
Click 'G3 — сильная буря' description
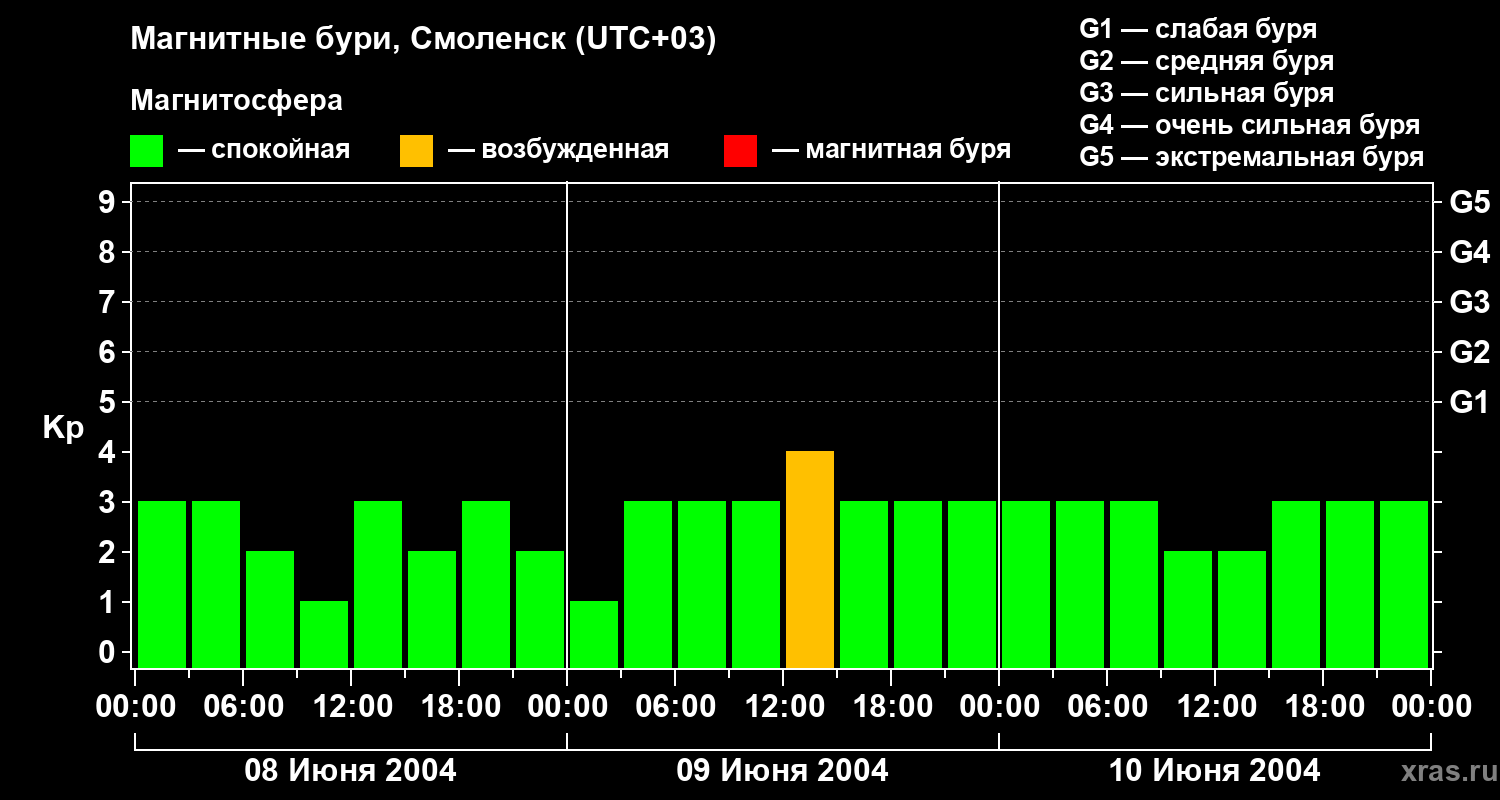[1206, 93]
